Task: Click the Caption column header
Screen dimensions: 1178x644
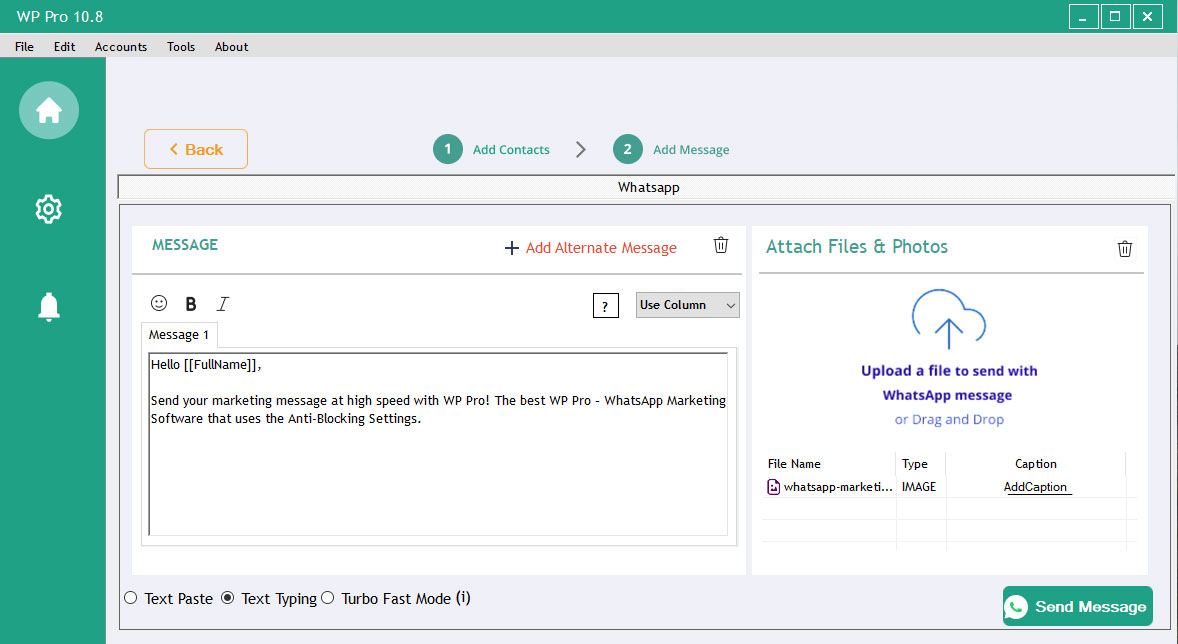Action: [1035, 464]
